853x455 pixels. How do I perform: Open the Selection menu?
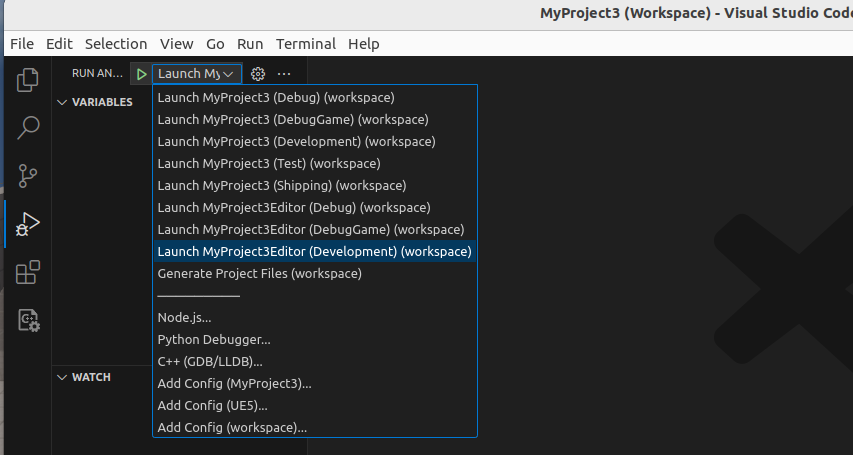(116, 44)
